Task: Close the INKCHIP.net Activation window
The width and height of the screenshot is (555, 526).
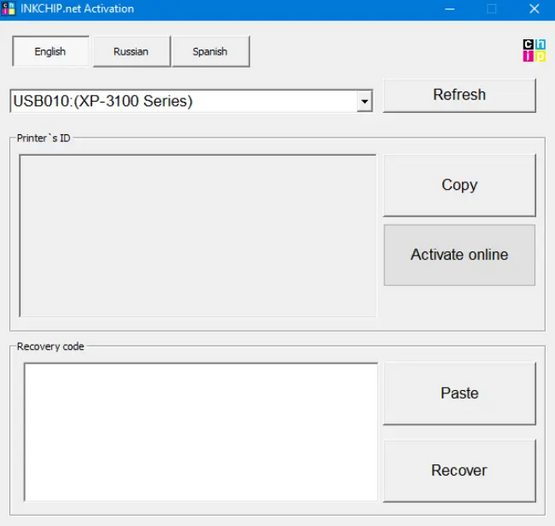Action: click(534, 9)
